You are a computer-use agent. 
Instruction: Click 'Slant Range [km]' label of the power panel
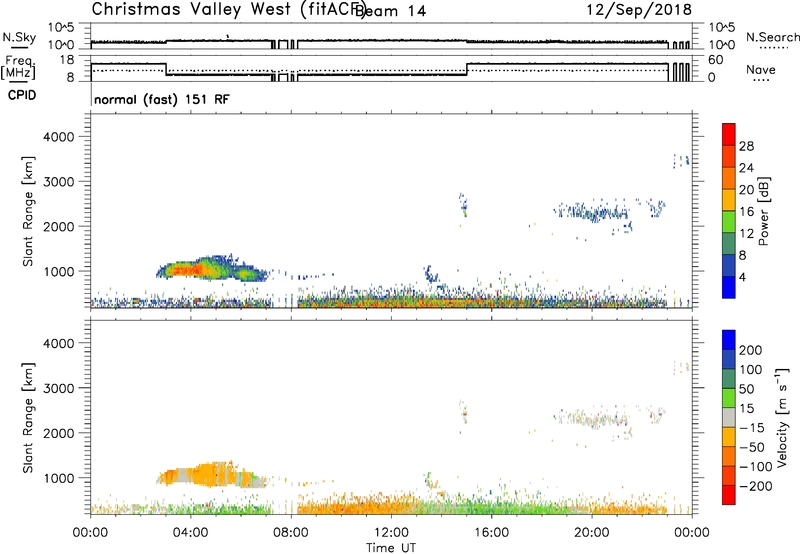[28, 211]
